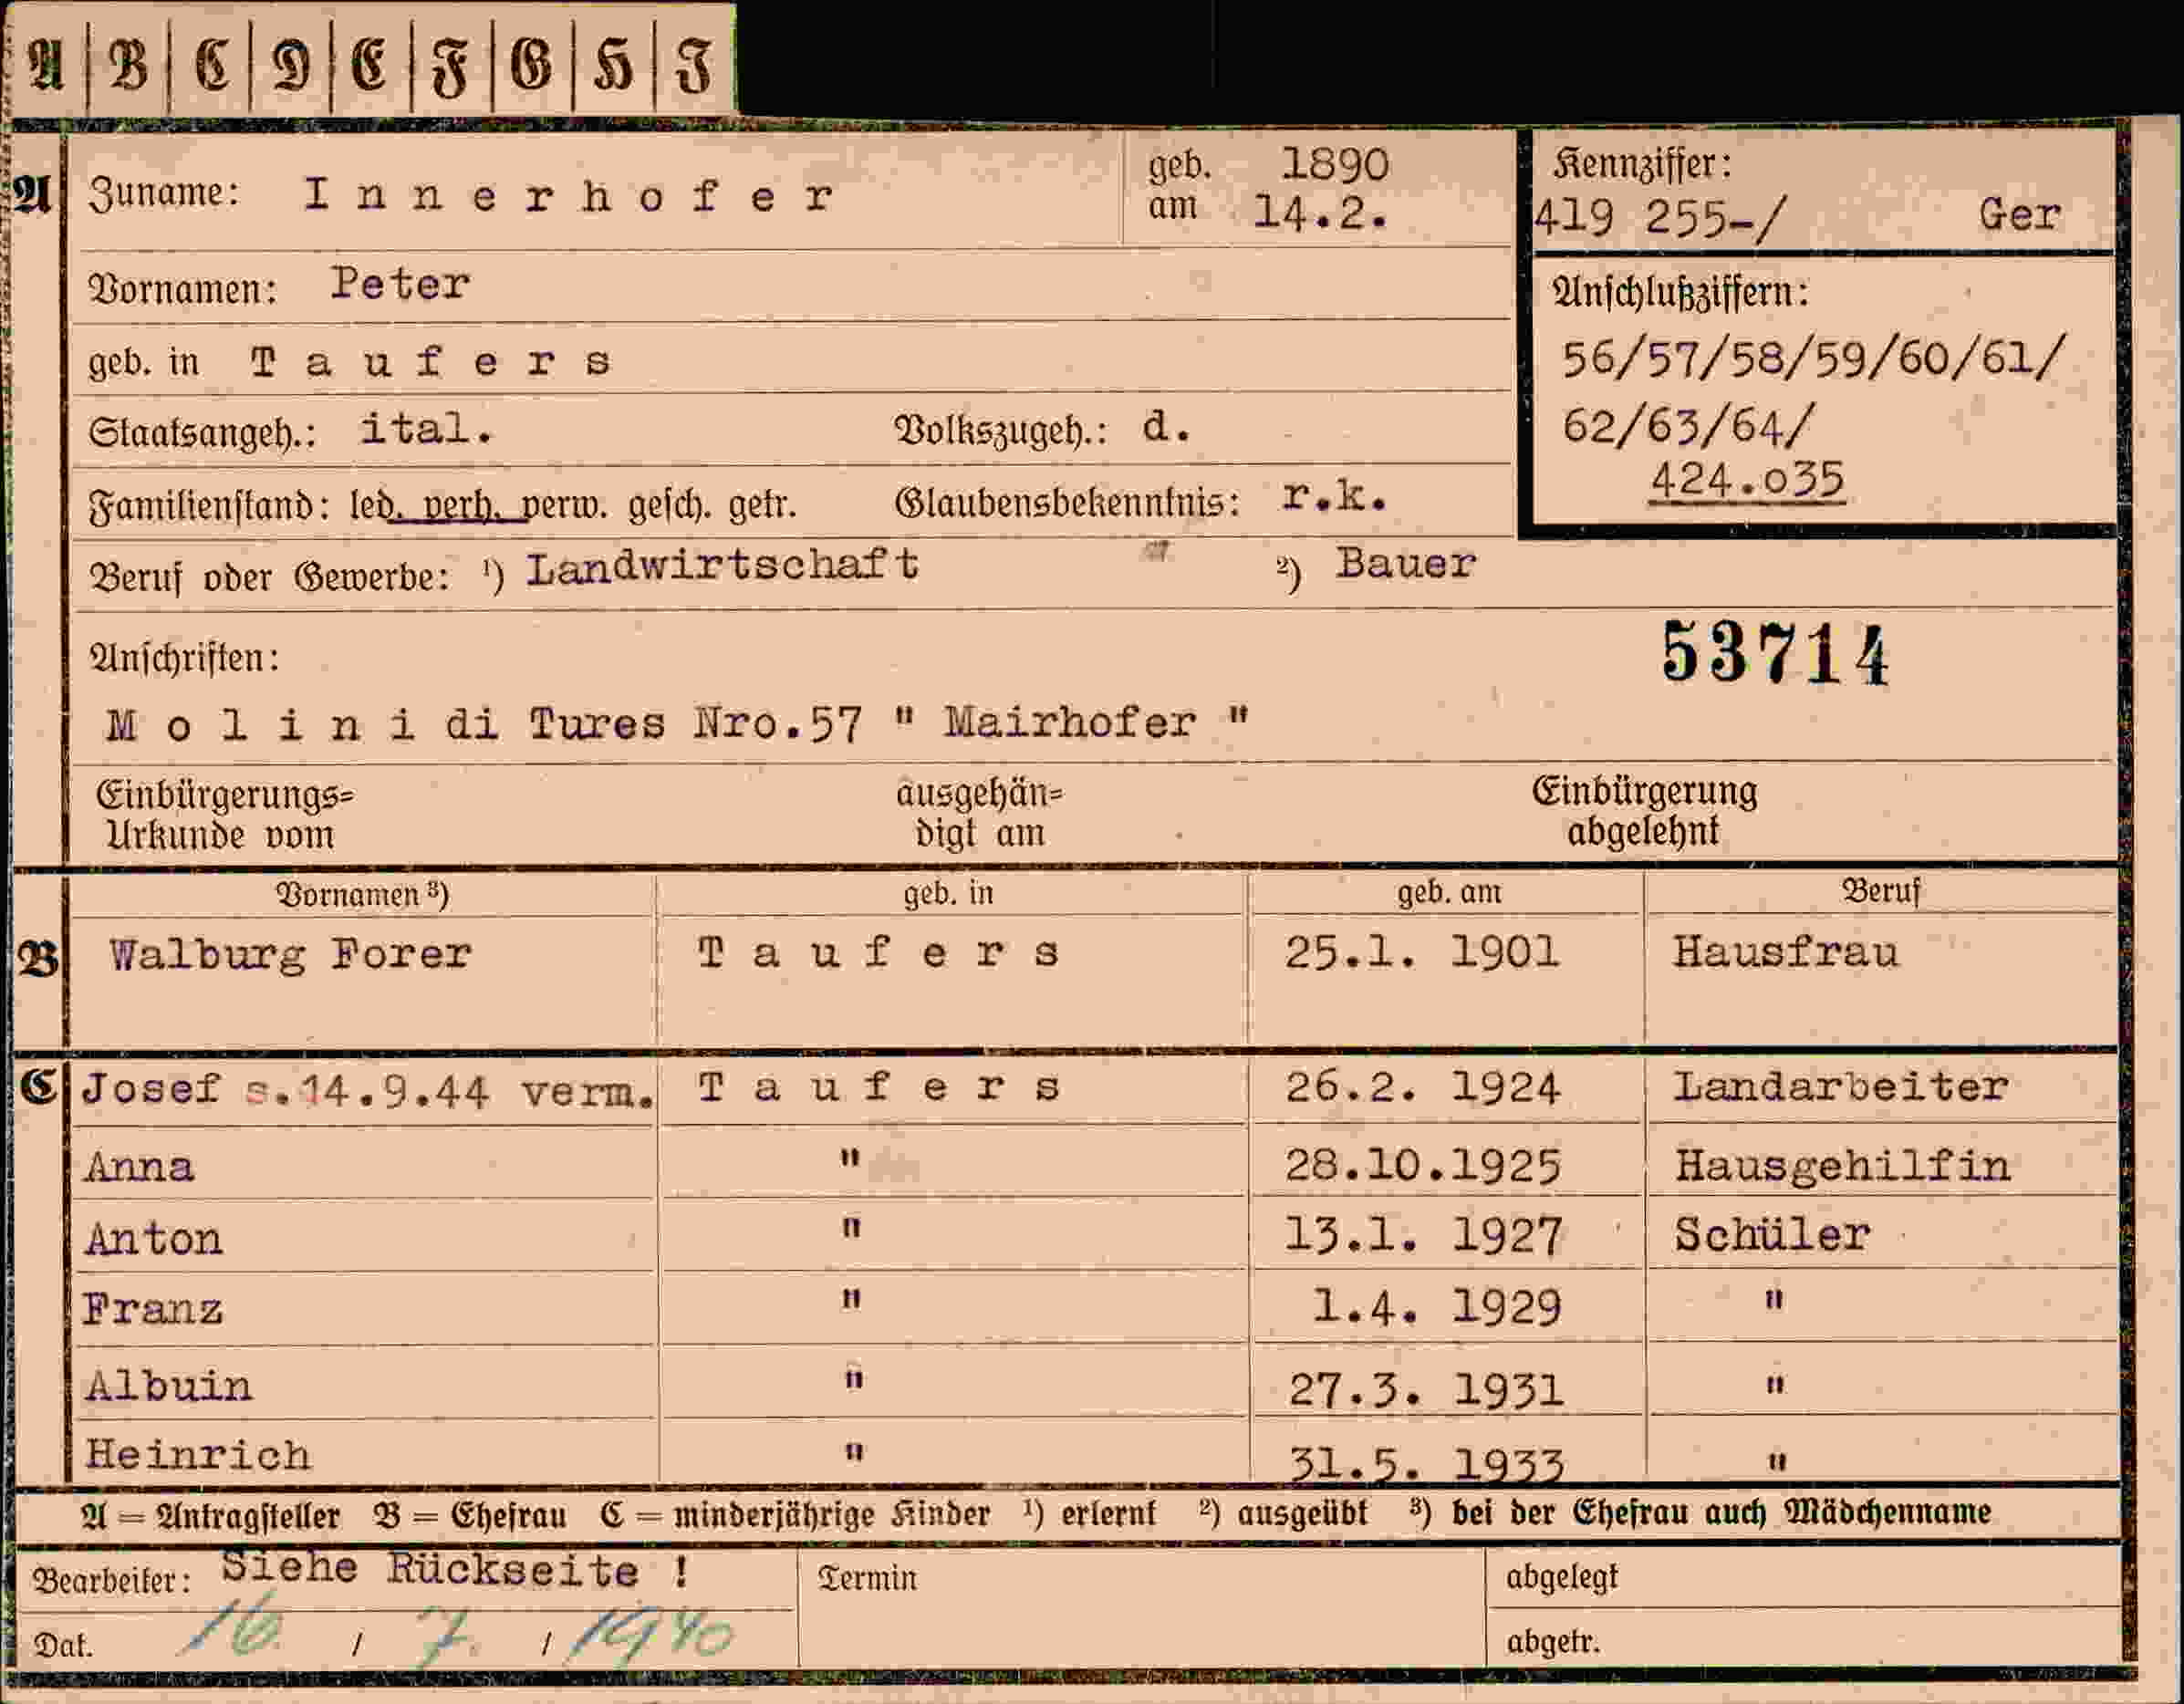The image size is (2184, 1704).
Task: Click Josef's birth date "26.2. 1924"
Action: (x=1423, y=1088)
